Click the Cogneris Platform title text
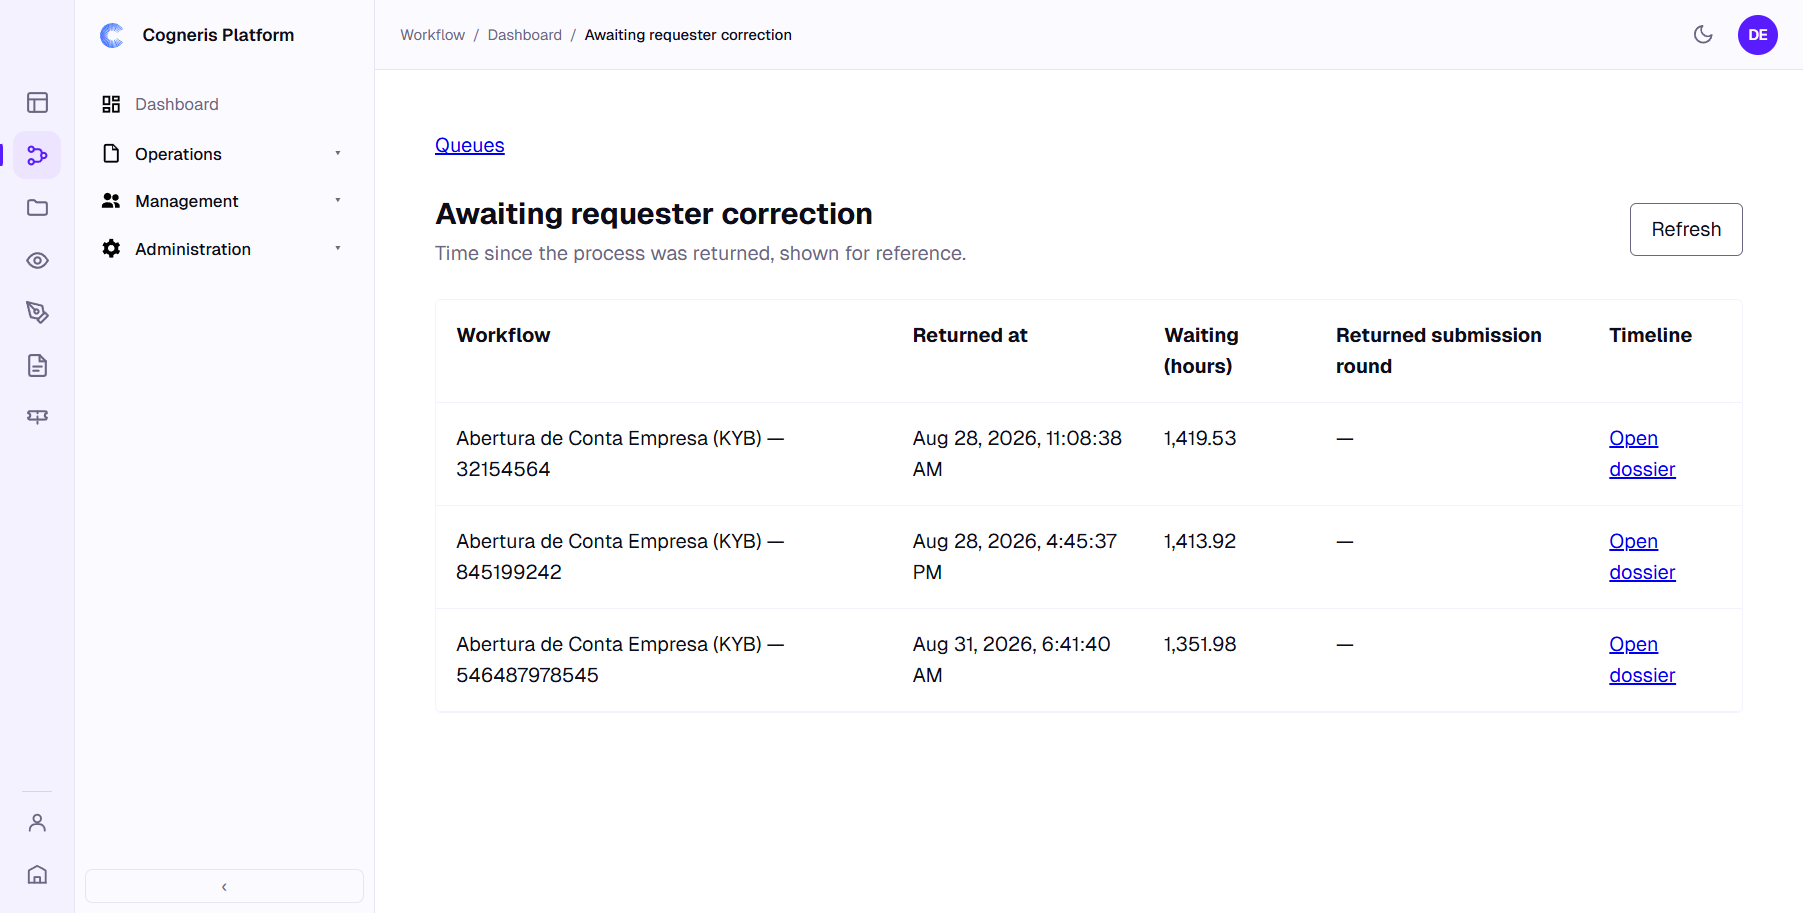 coord(218,35)
